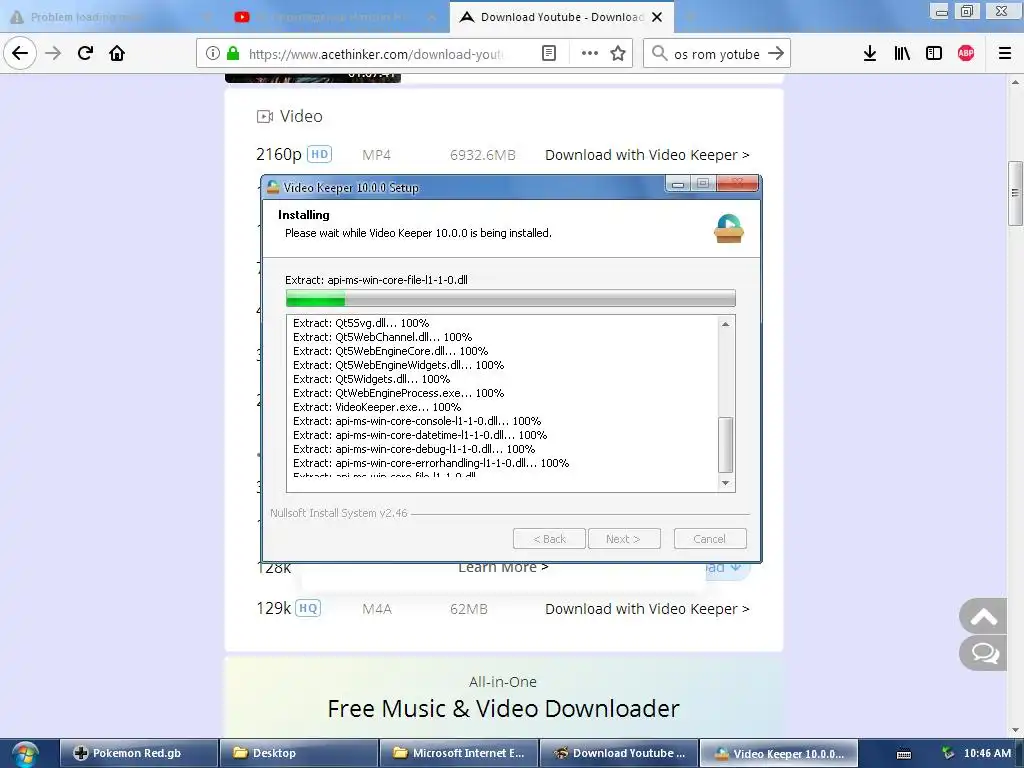Image resolution: width=1024 pixels, height=768 pixels.
Task: Submit search with the go arrow
Action: coord(776,54)
